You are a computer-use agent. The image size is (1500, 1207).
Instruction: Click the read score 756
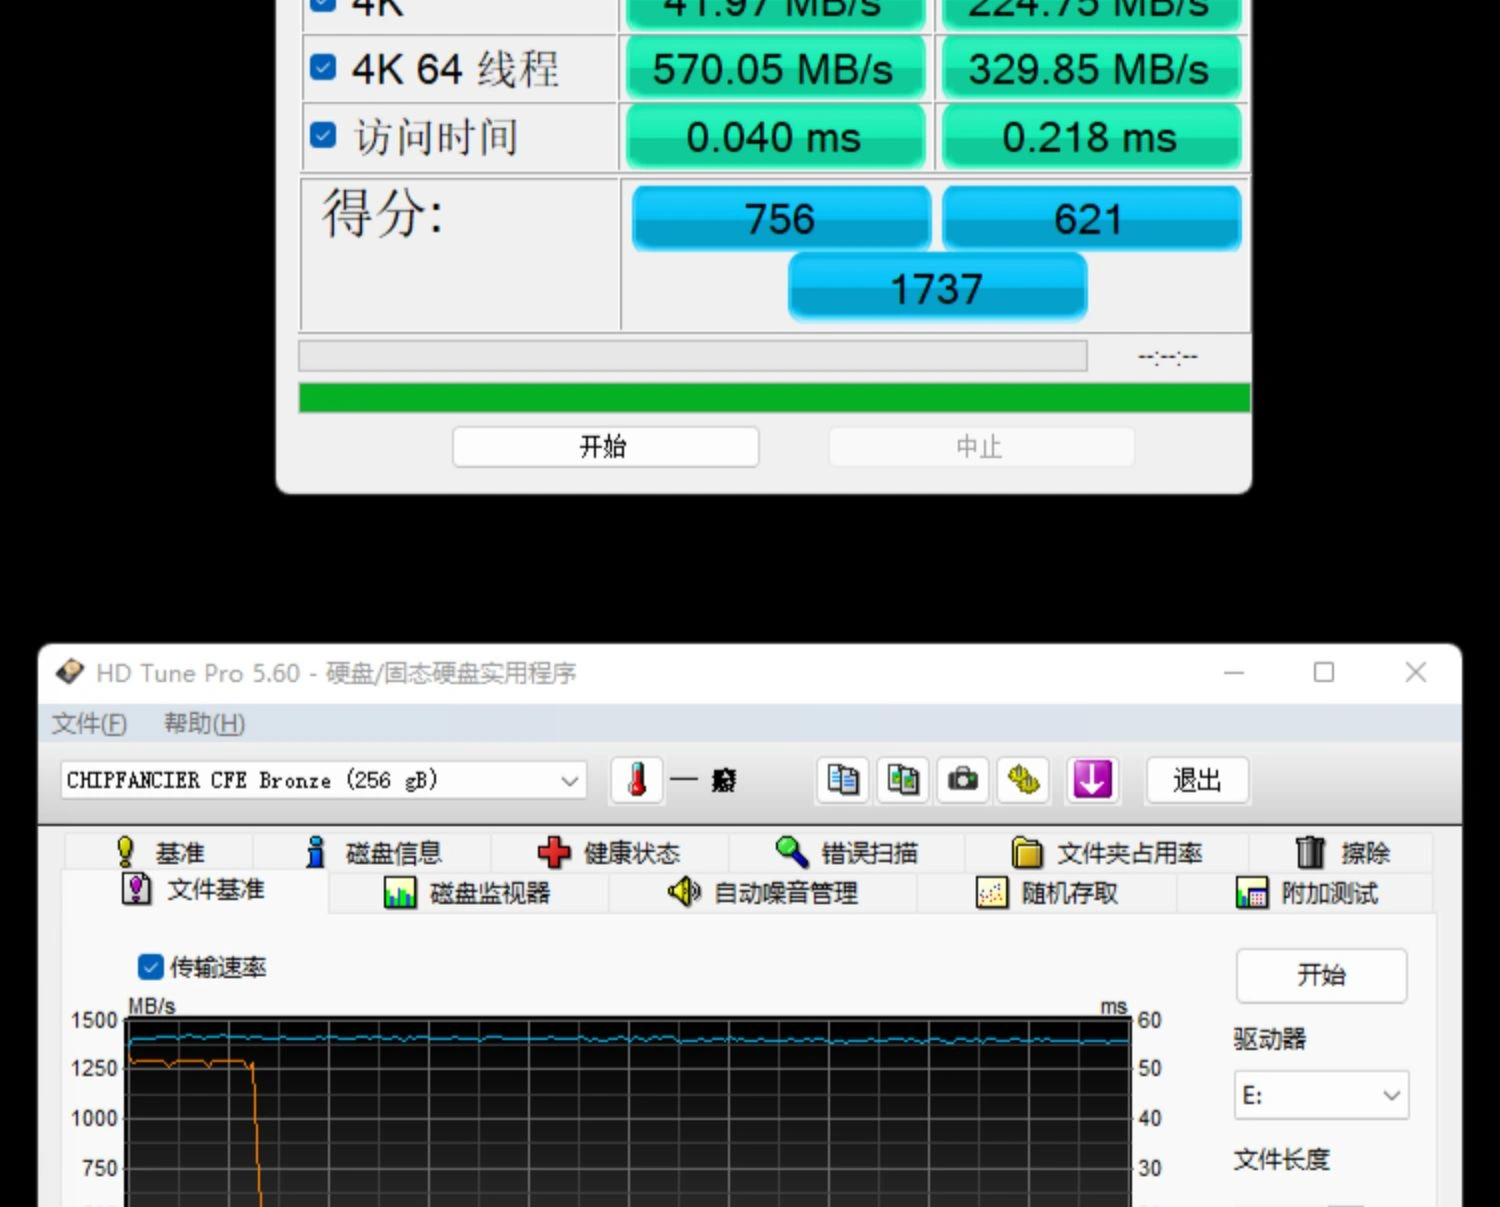[781, 218]
